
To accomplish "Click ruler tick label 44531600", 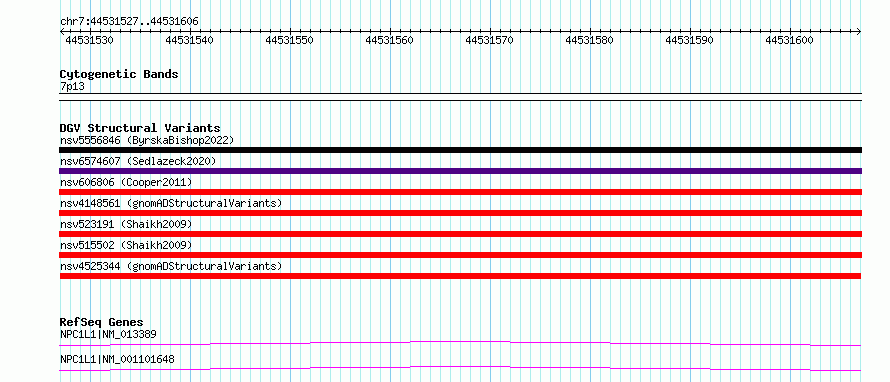I will coord(789,40).
